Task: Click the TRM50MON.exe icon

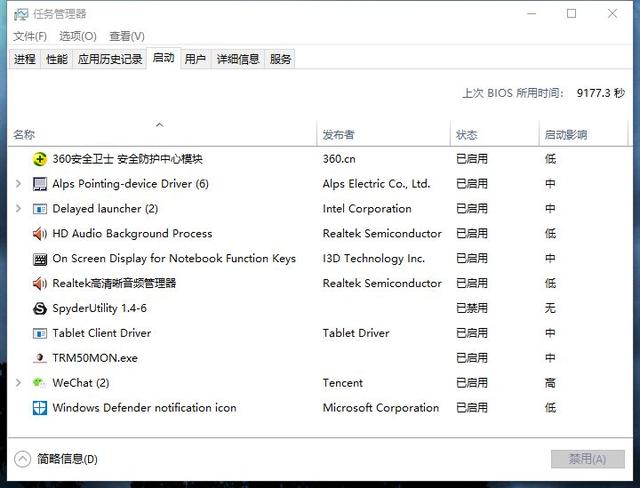Action: point(40,358)
